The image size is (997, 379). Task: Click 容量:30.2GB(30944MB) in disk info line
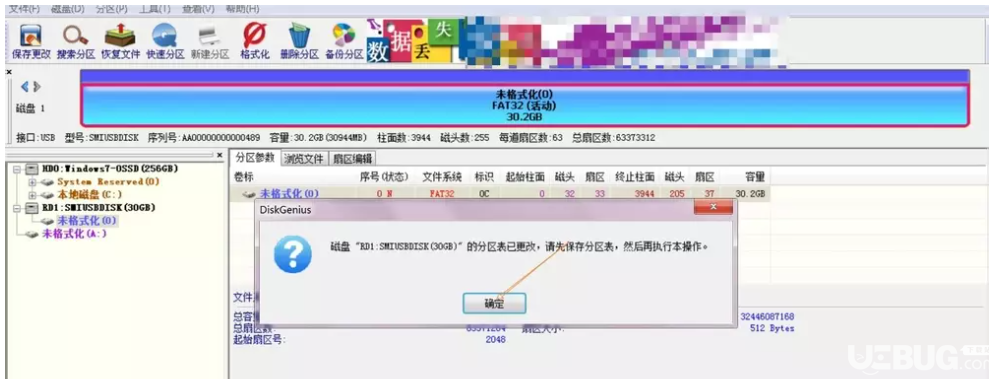318,137
